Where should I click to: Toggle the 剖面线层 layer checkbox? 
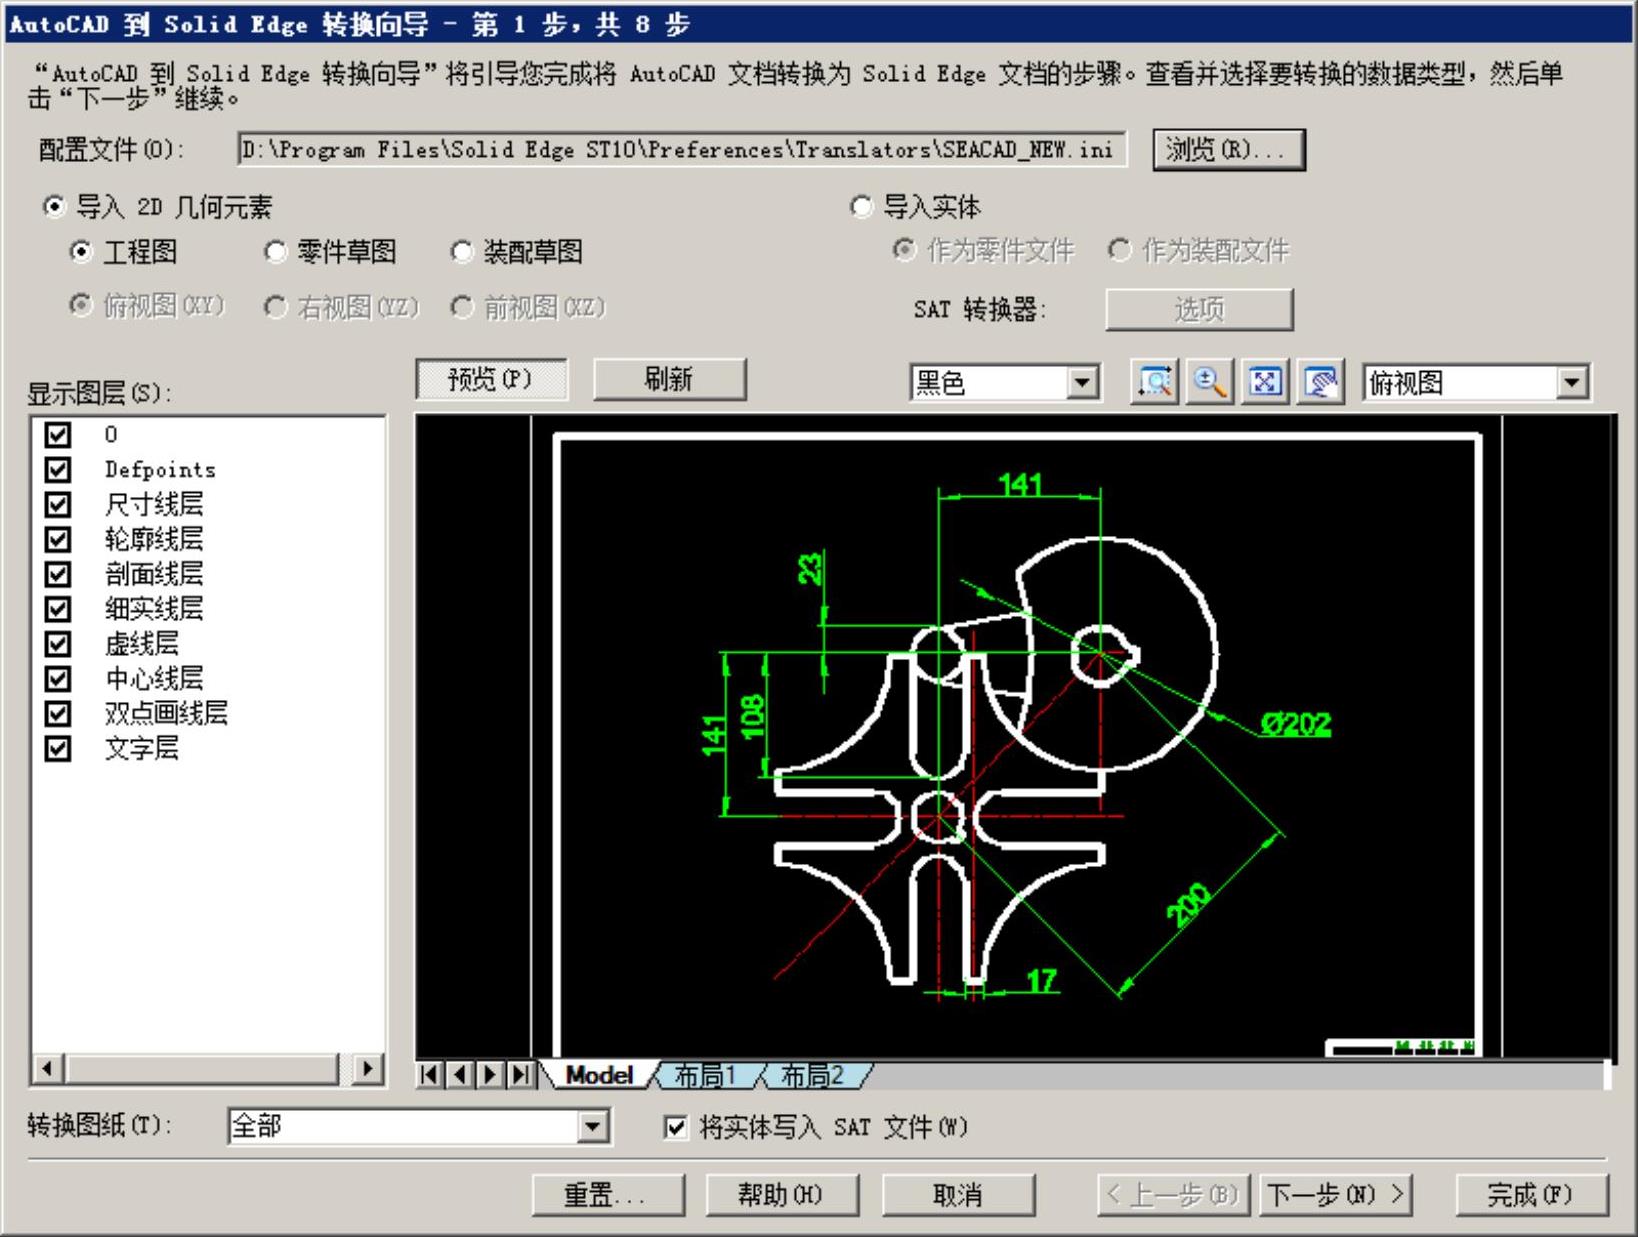58,574
